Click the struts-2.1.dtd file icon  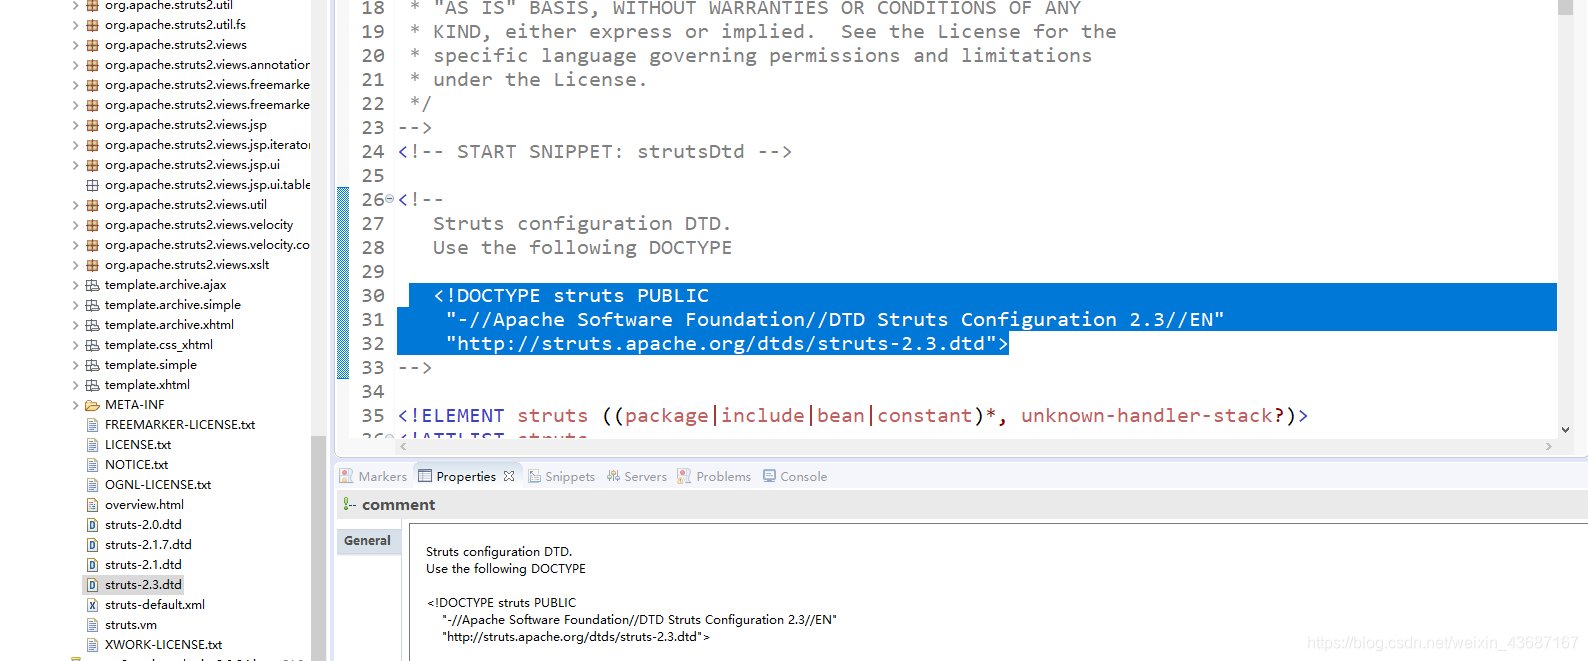[92, 565]
